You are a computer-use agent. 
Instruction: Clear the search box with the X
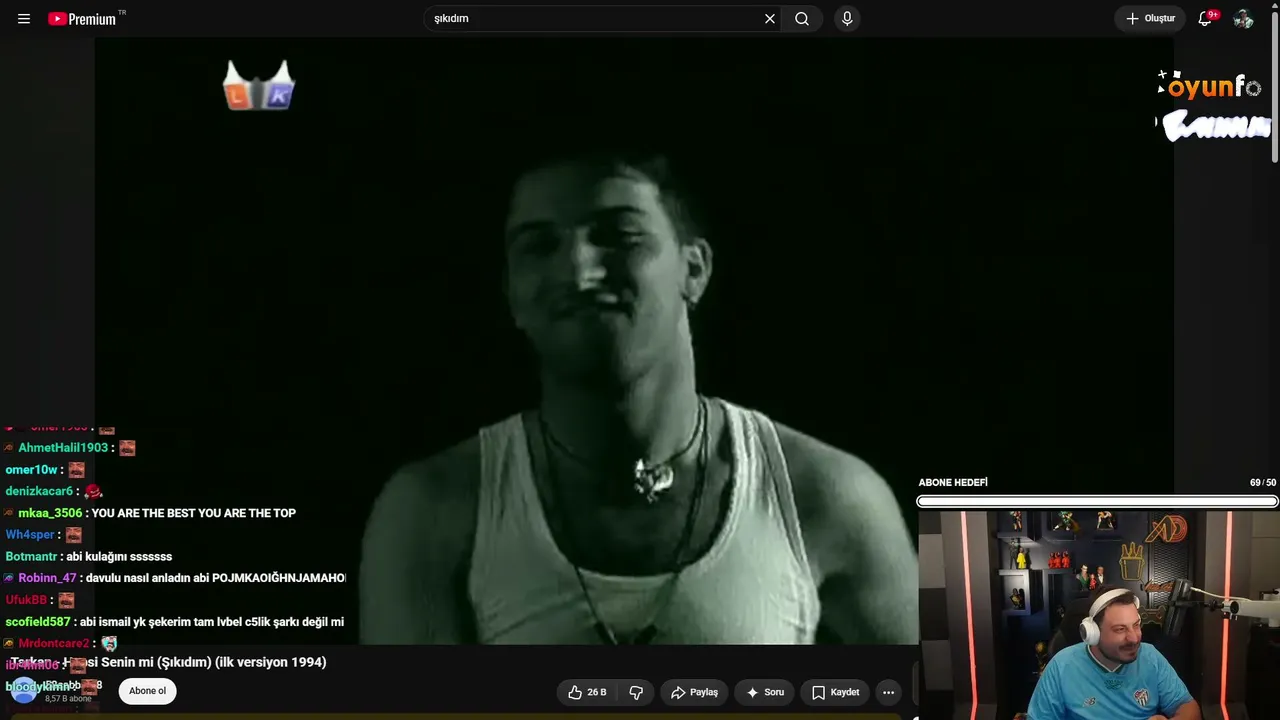(770, 19)
